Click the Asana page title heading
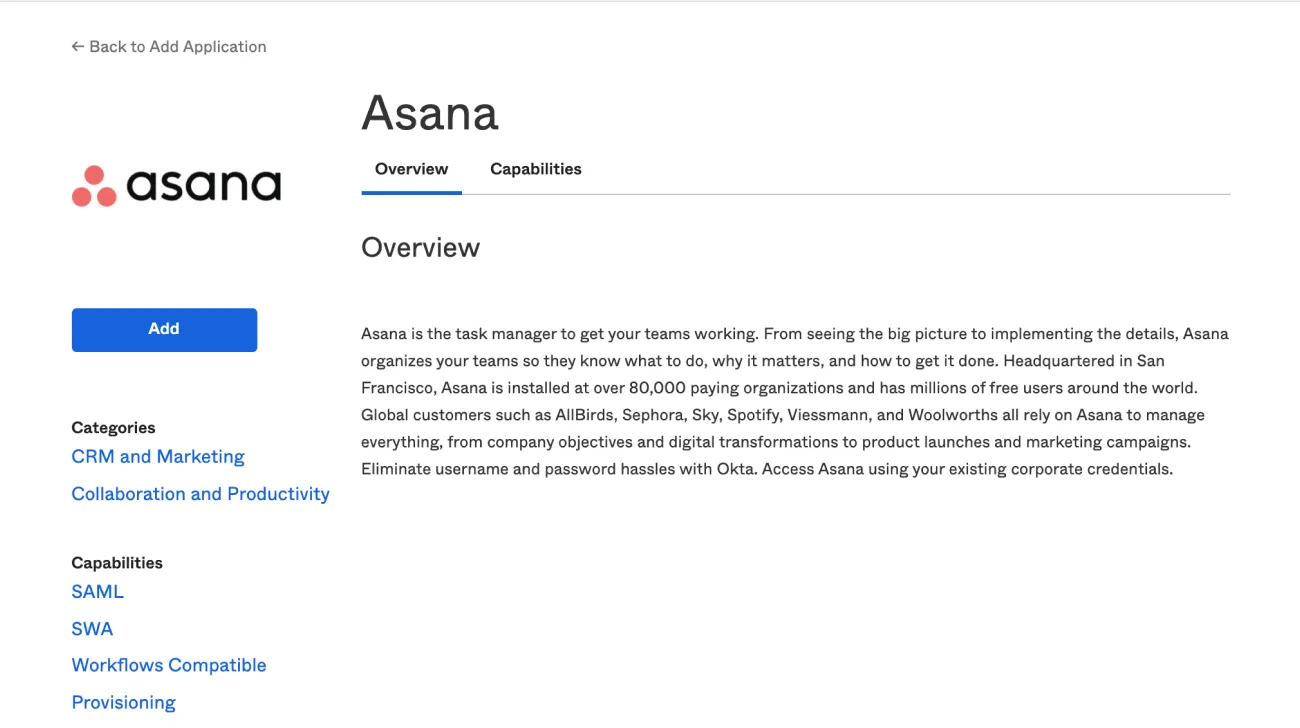The image size is (1300, 728). pos(430,113)
